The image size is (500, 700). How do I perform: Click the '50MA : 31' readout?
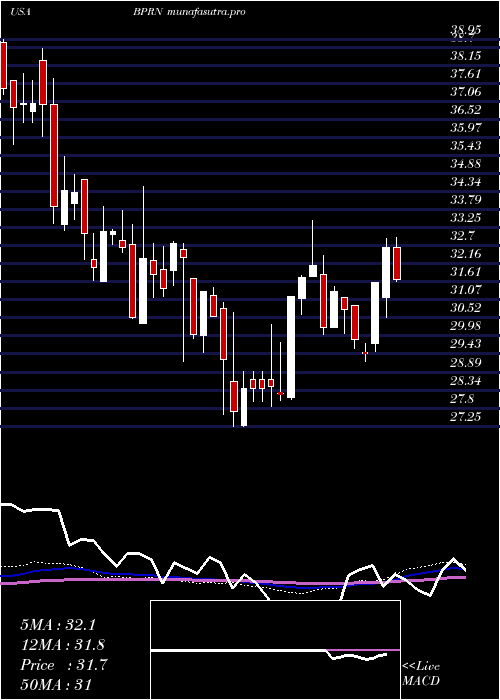click(x=56, y=685)
